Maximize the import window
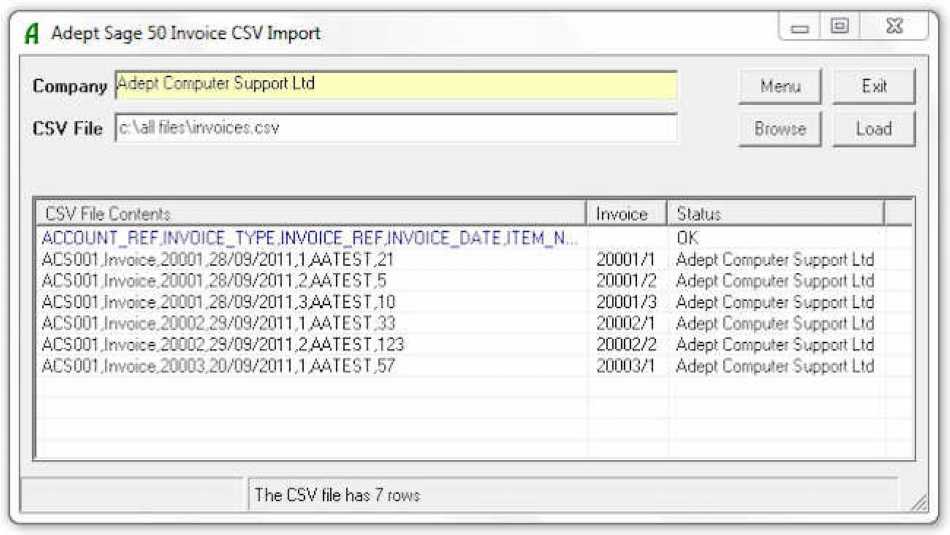The image size is (950, 535). [840, 29]
